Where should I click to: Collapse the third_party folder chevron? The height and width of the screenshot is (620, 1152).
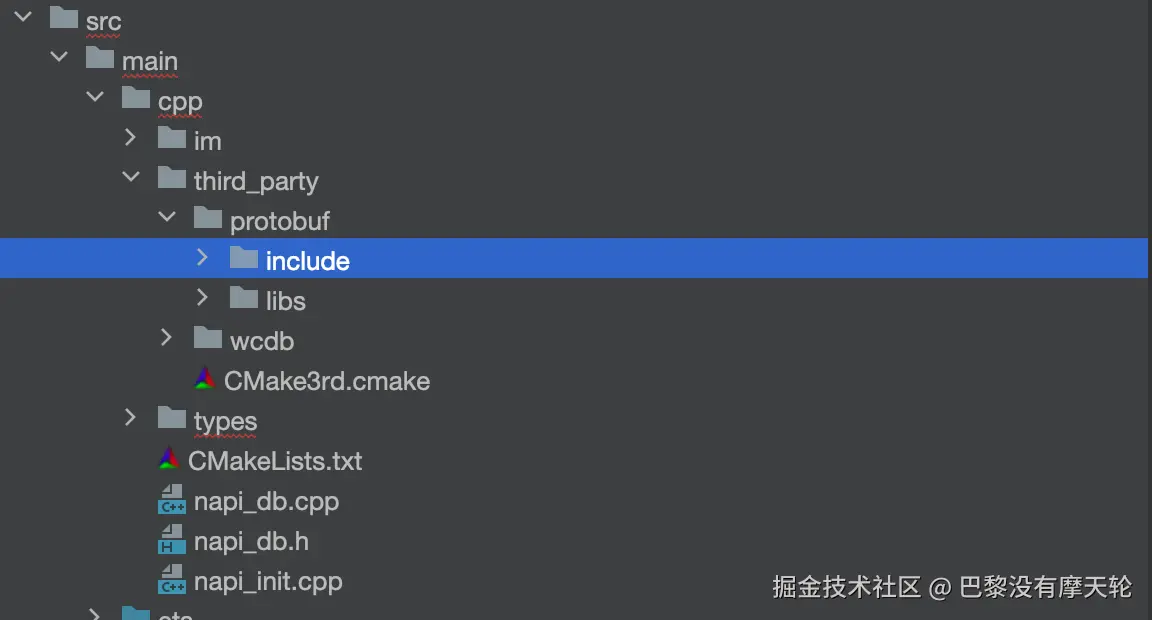pos(131,177)
